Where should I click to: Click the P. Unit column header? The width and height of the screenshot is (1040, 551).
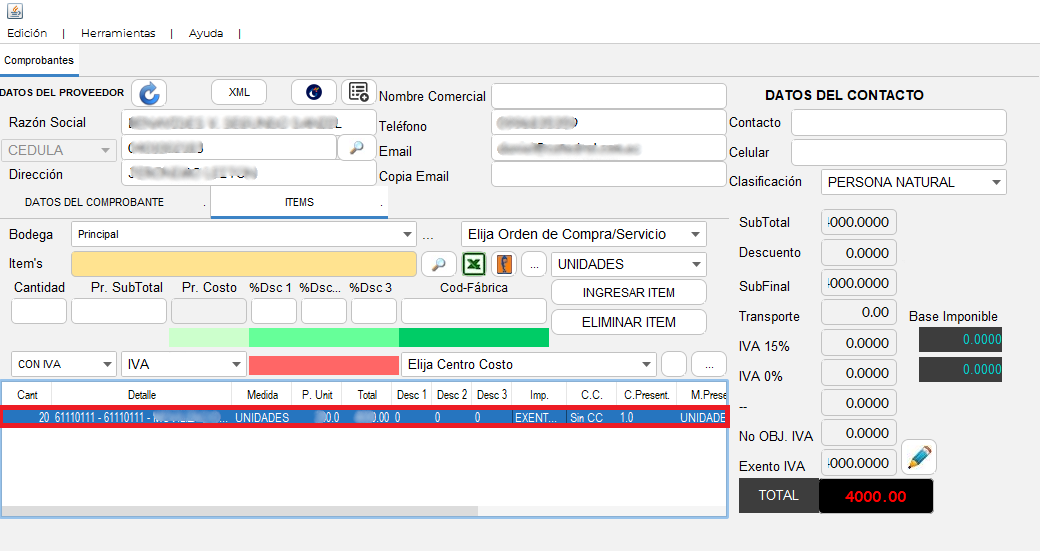(317, 395)
